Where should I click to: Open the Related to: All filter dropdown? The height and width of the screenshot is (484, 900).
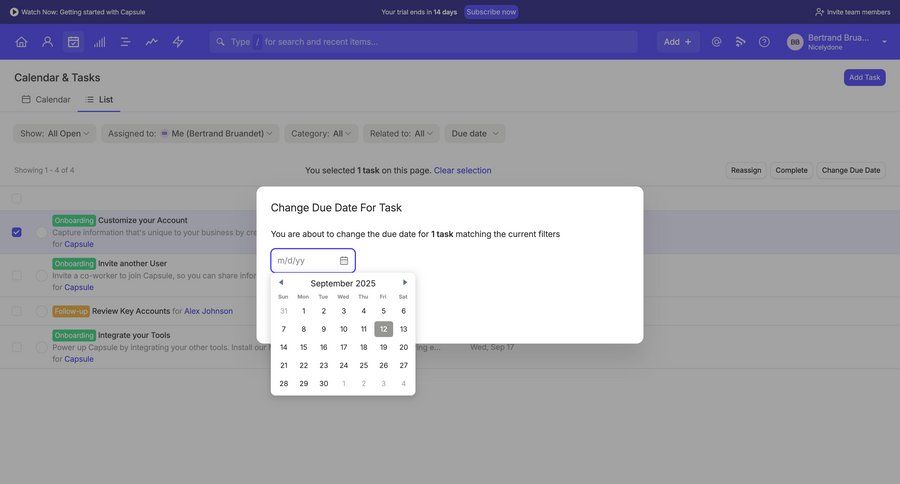401,133
